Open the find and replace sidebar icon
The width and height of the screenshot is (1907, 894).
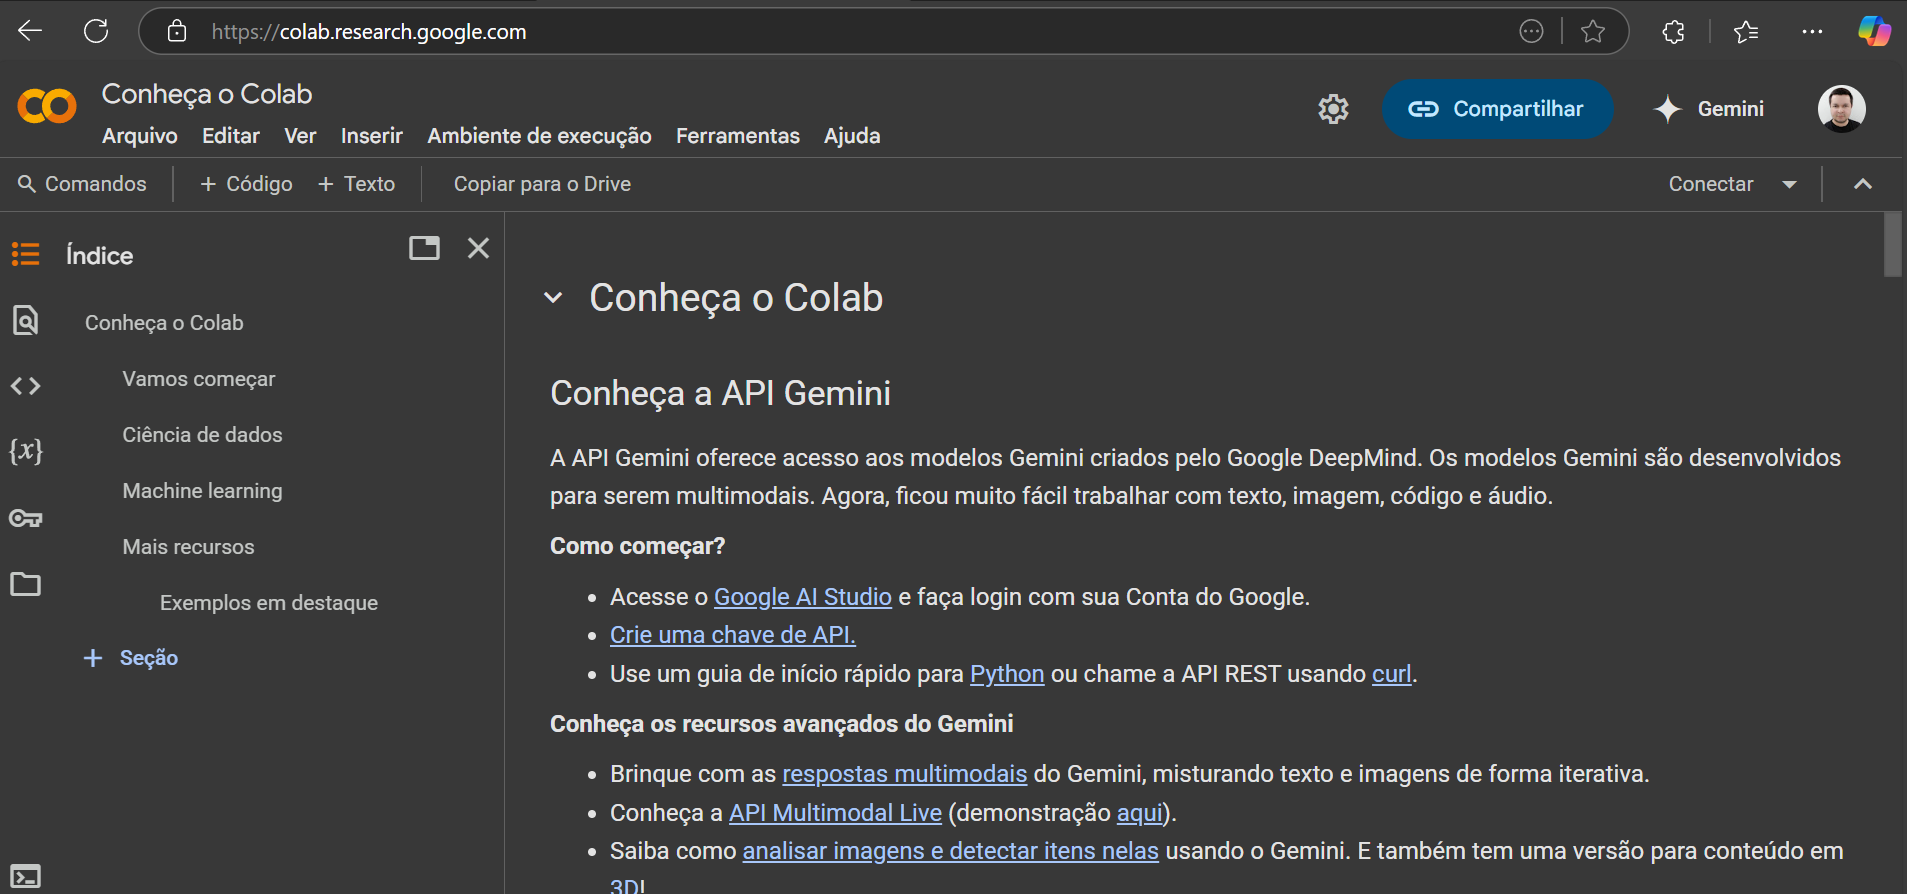point(26,320)
